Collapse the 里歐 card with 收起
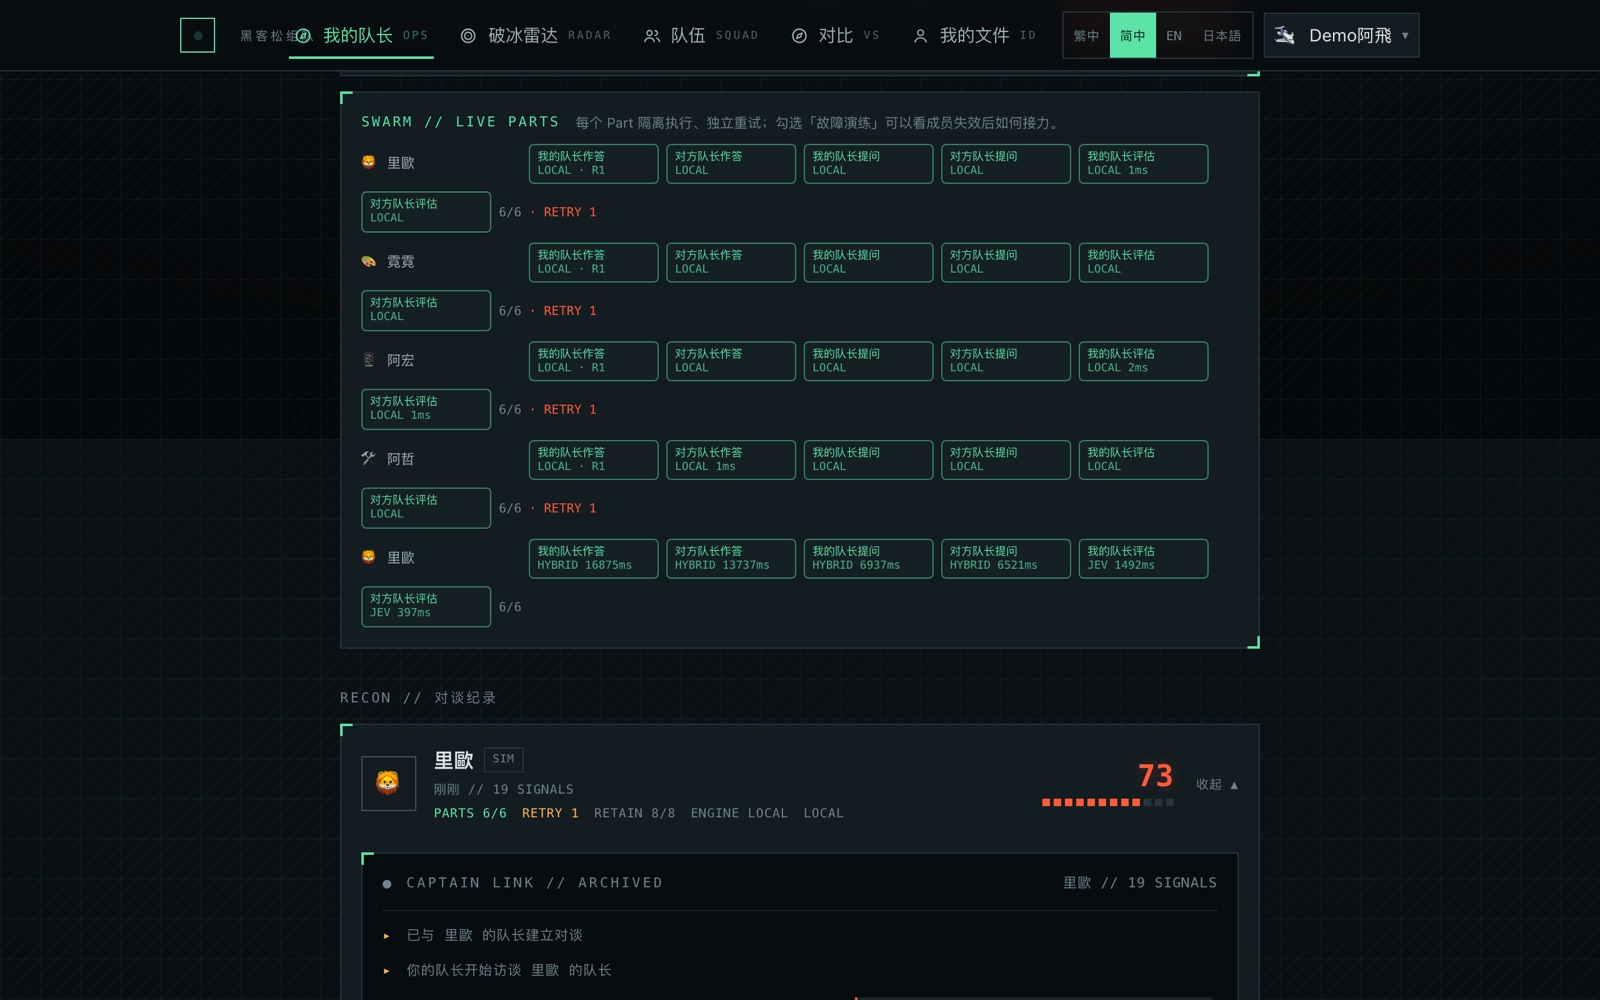 tap(1217, 785)
